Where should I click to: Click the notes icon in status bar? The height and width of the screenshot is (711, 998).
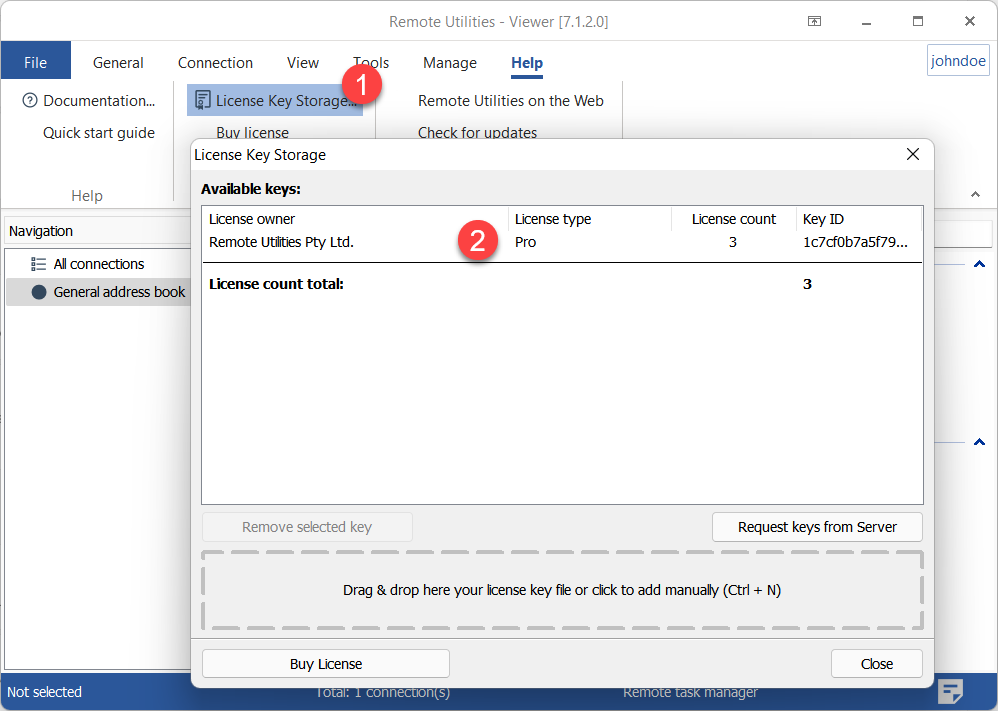[950, 691]
